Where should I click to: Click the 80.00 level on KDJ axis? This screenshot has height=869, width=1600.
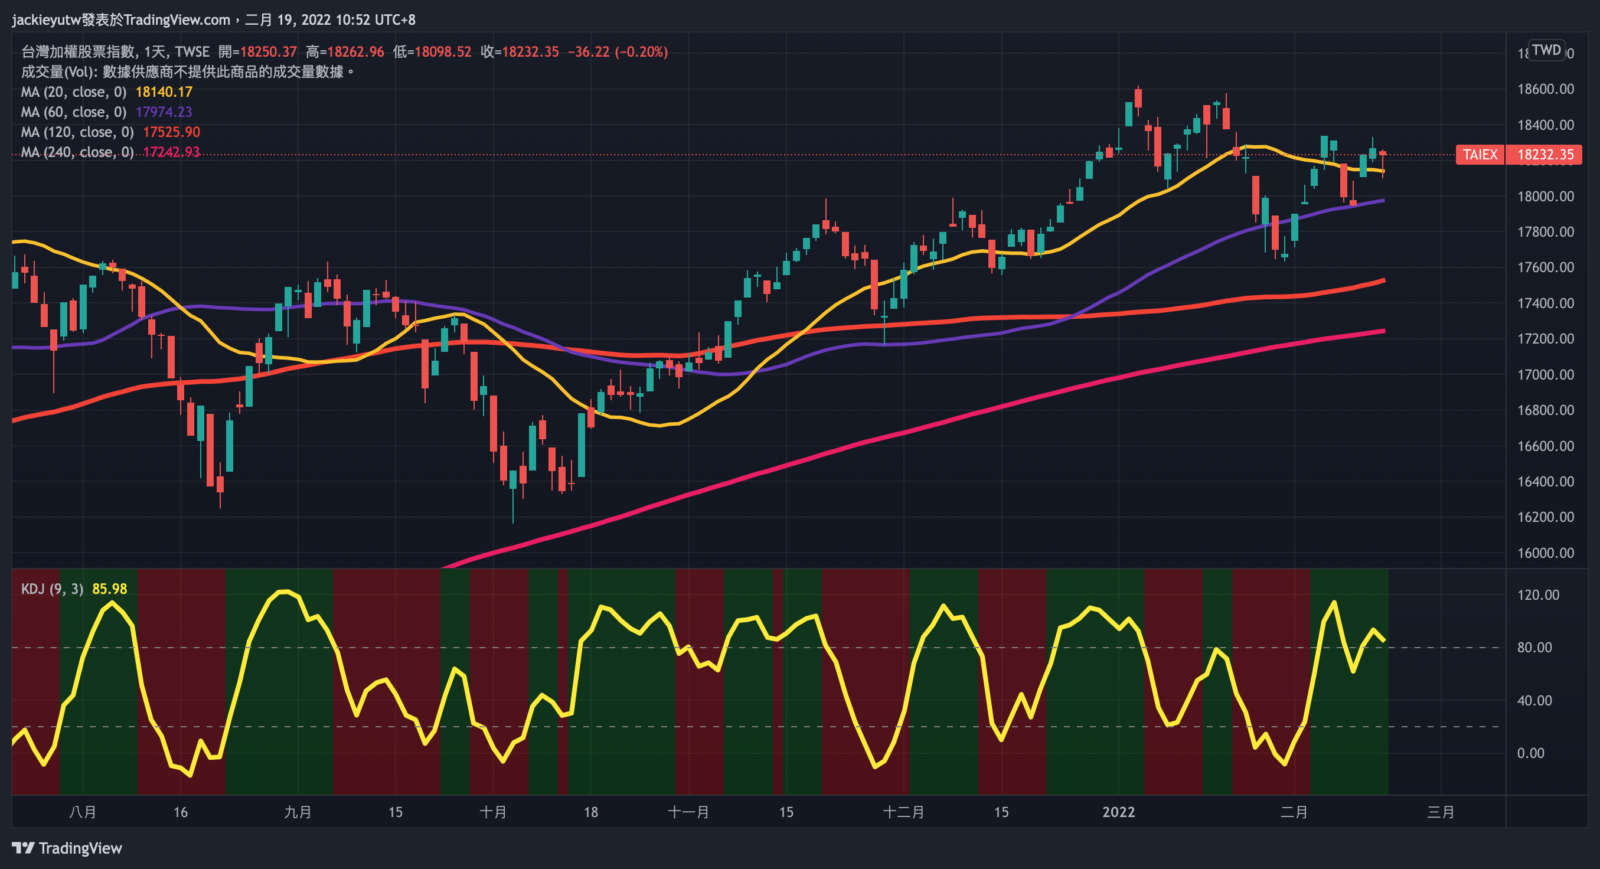(1534, 648)
